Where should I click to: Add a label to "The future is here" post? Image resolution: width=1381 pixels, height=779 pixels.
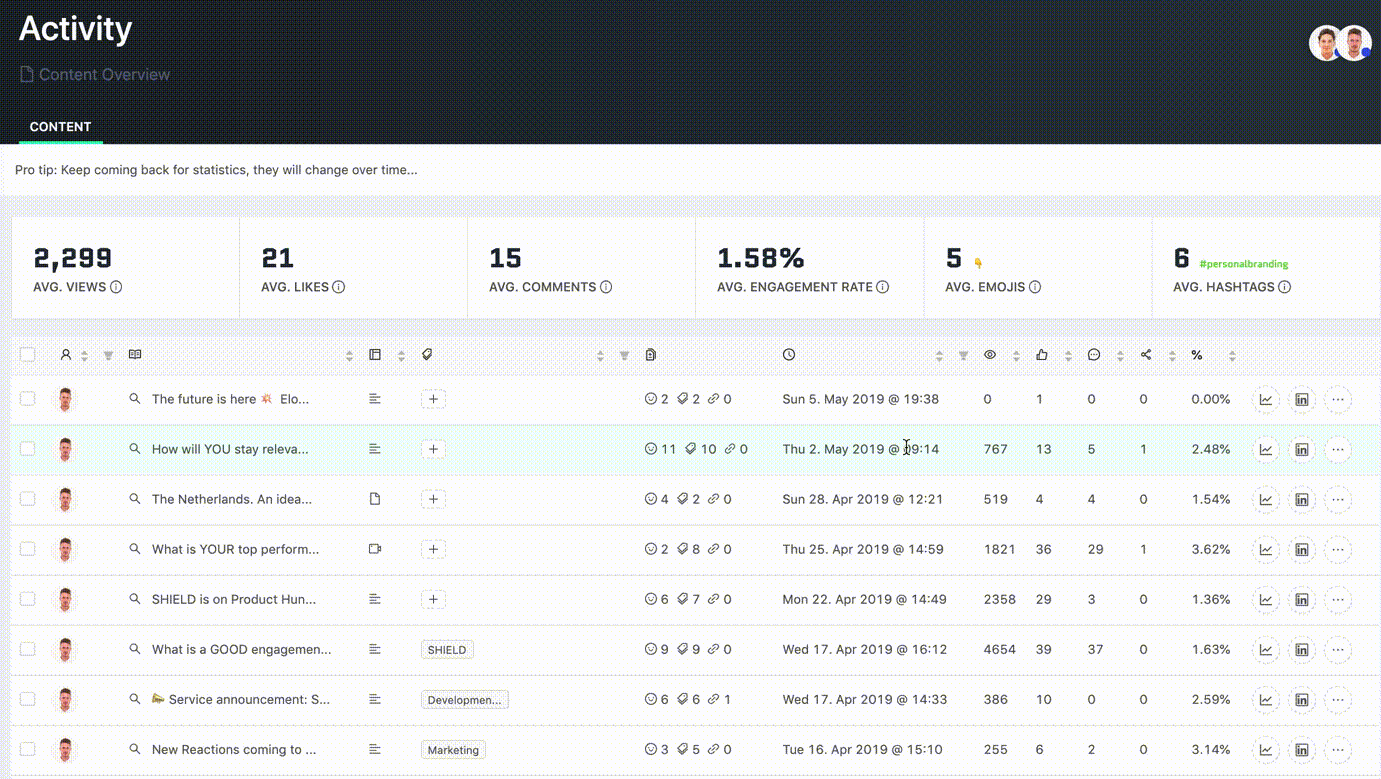(433, 399)
